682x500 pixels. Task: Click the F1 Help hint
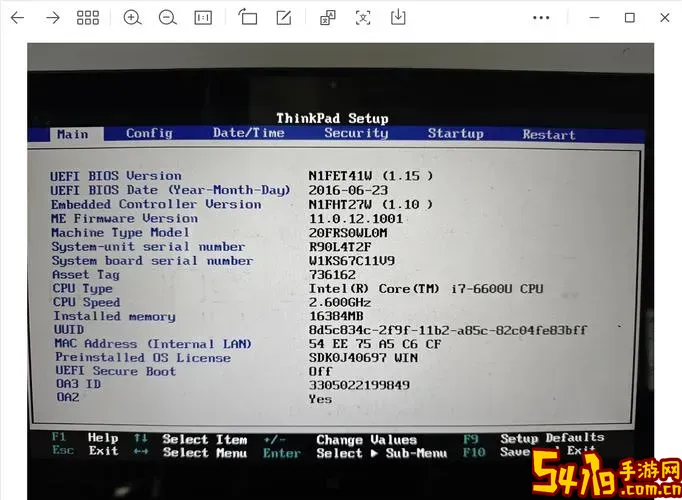click(85, 437)
